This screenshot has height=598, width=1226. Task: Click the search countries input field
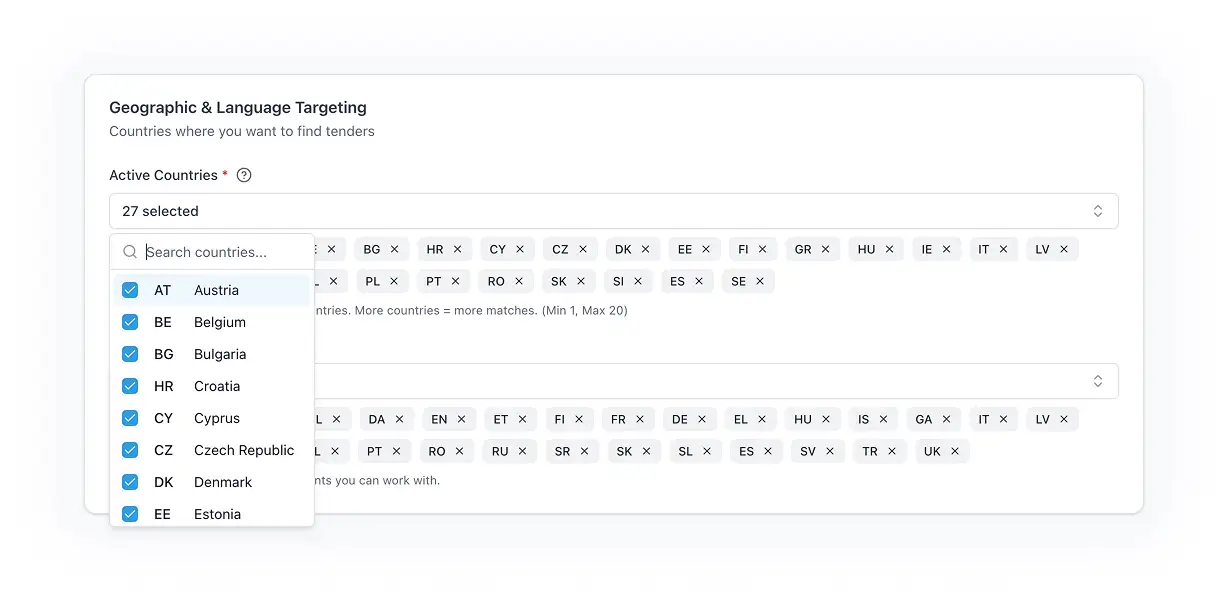pyautogui.click(x=210, y=251)
